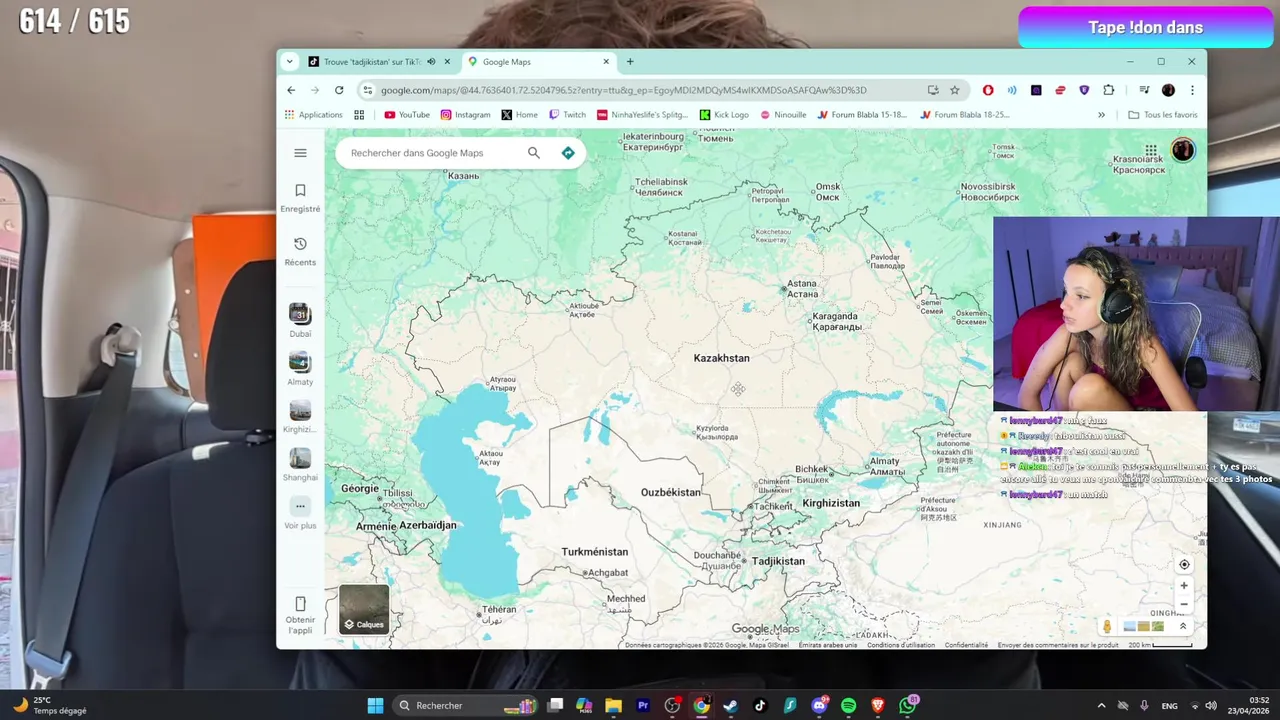Open the Windows Start menu

375,705
